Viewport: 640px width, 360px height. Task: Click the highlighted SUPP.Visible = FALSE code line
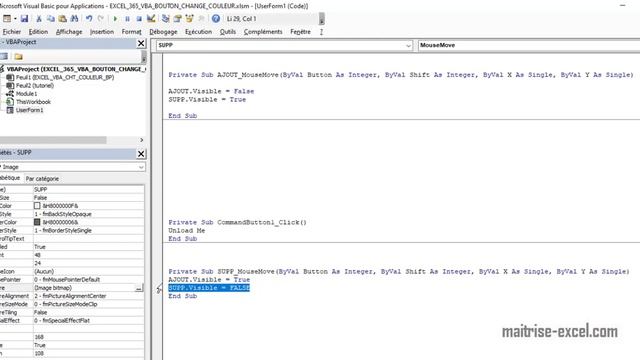[209, 288]
